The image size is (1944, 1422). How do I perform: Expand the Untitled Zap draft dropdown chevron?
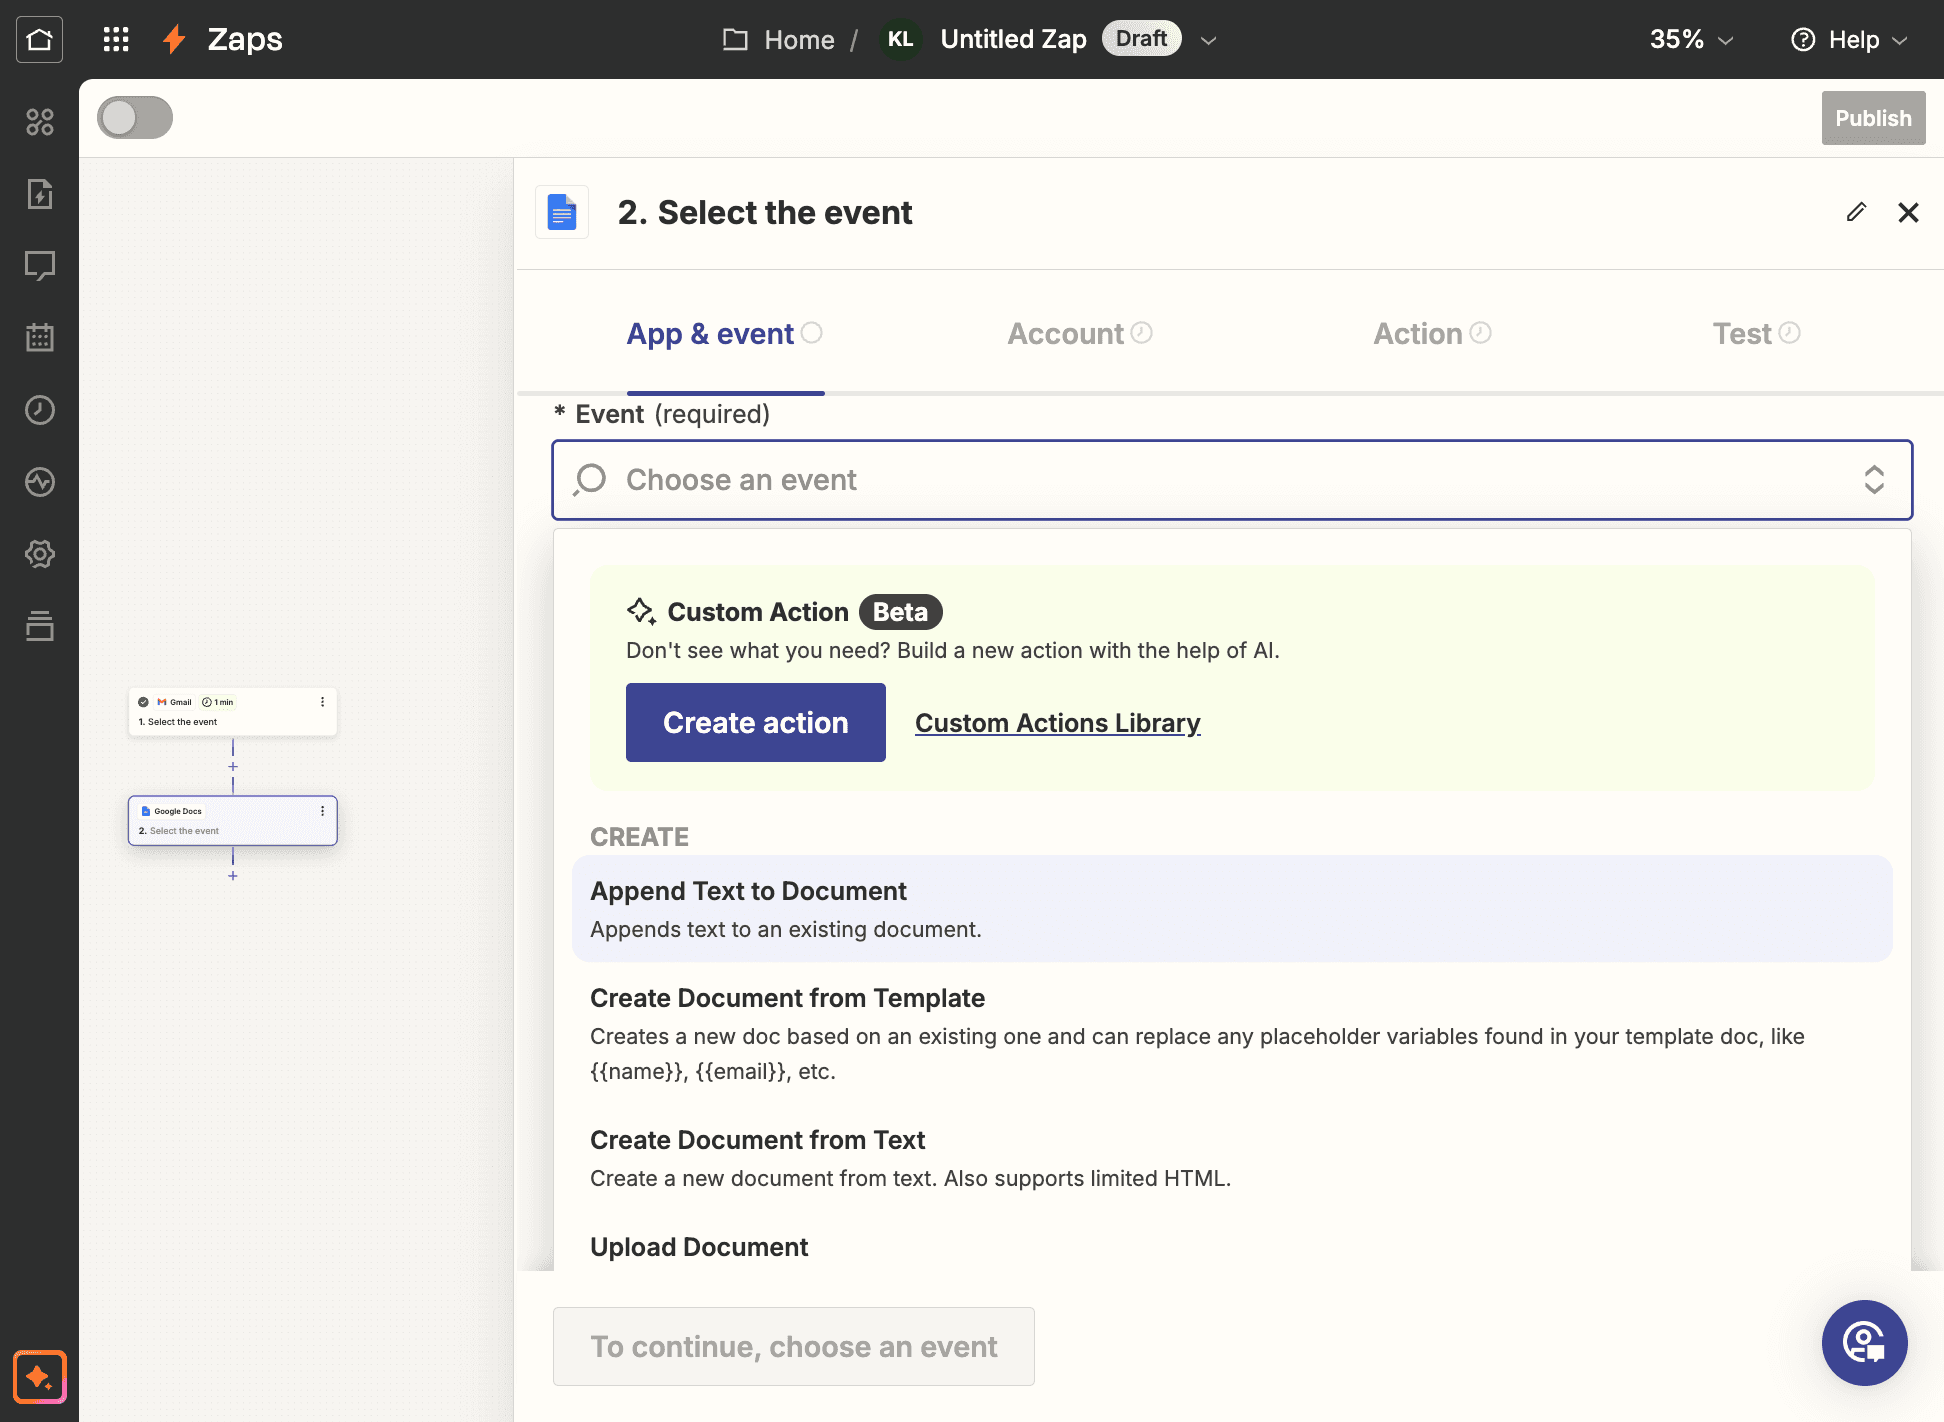click(1208, 40)
